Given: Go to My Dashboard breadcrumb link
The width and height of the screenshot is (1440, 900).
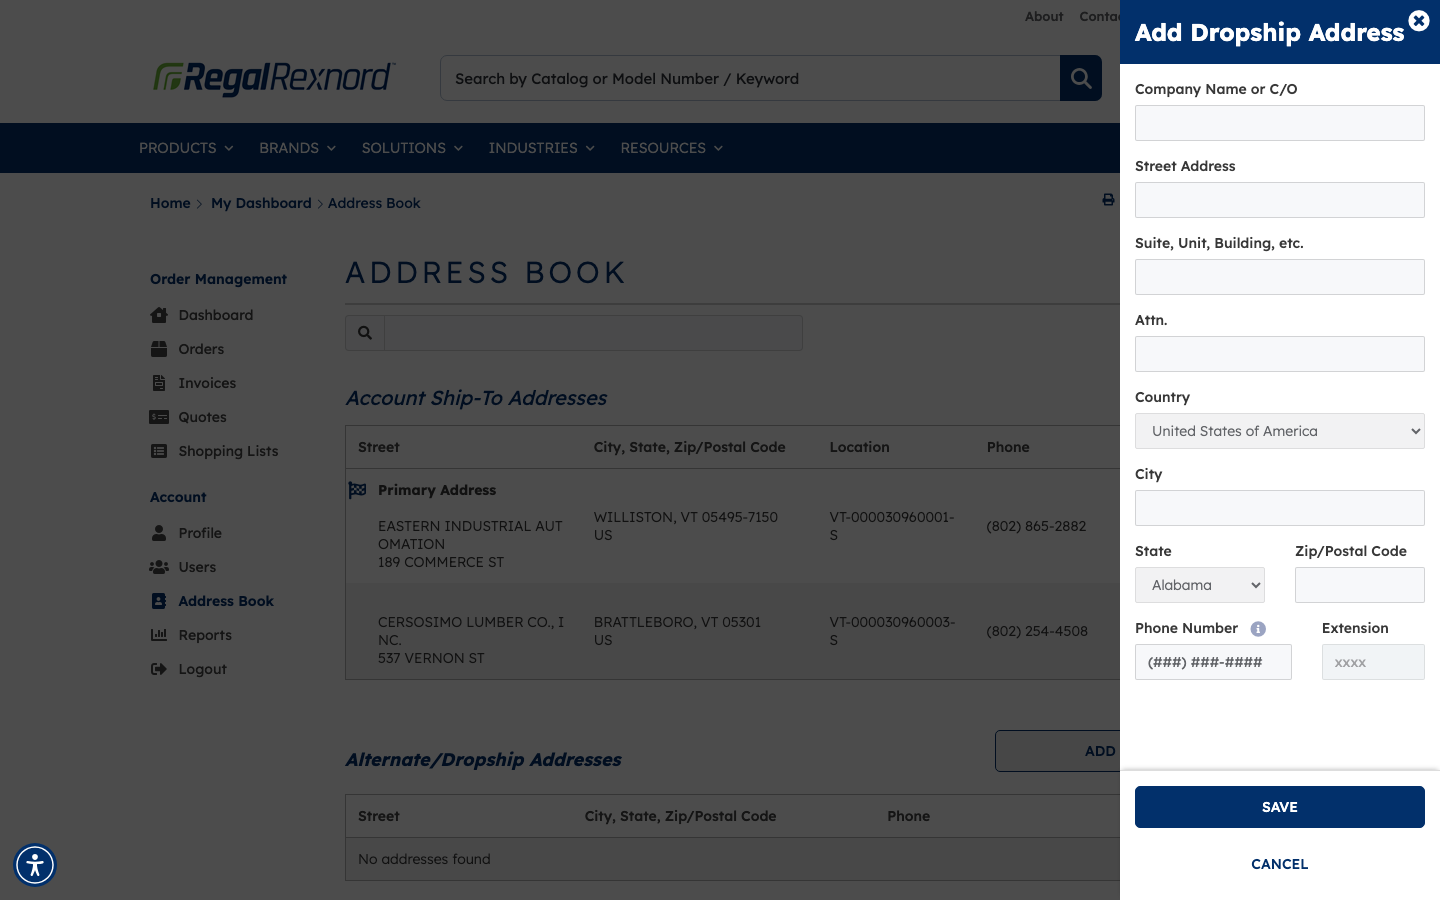Looking at the screenshot, I should (x=261, y=203).
